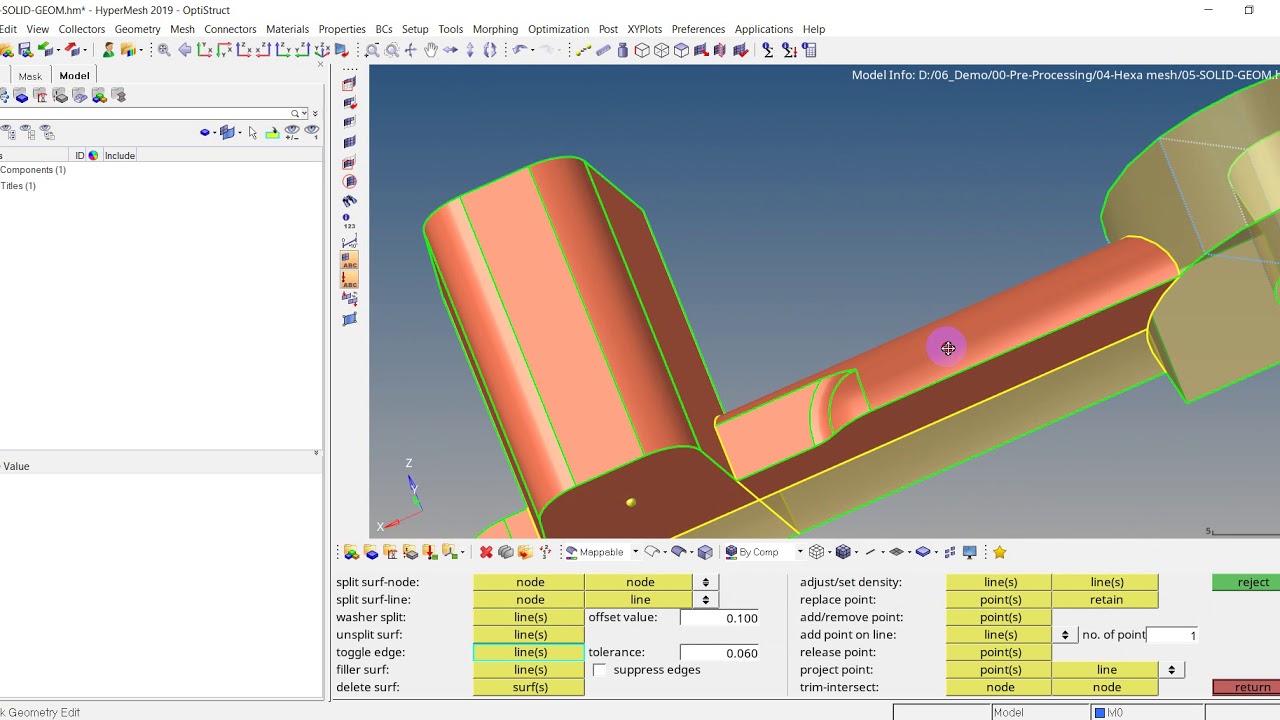Toggle project point line selector arrows
Image resolution: width=1280 pixels, height=720 pixels.
1170,670
